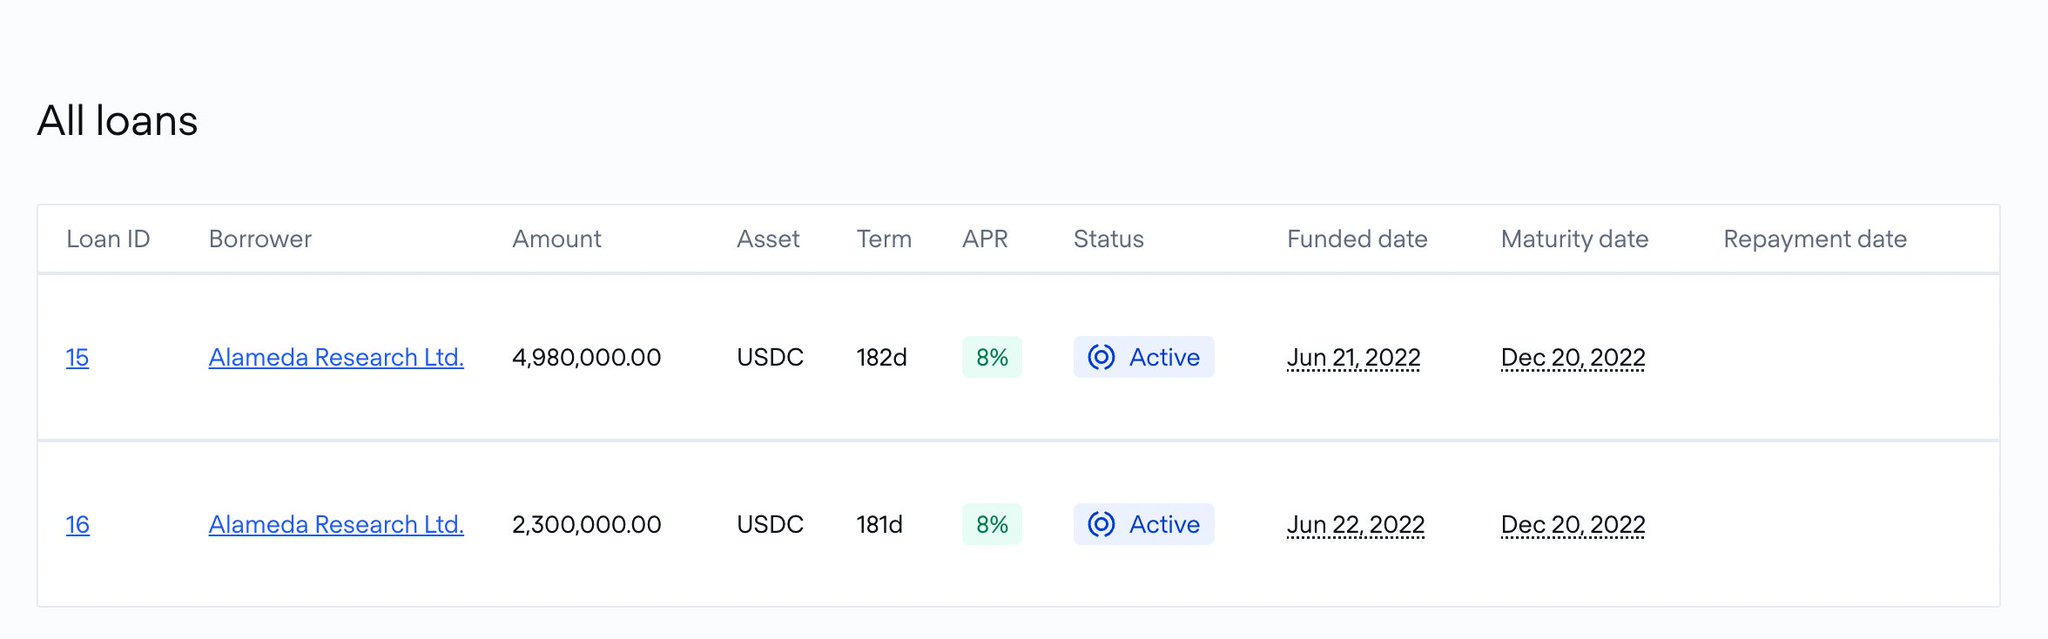
Task: Click the Borrower column header
Action: [x=260, y=239]
